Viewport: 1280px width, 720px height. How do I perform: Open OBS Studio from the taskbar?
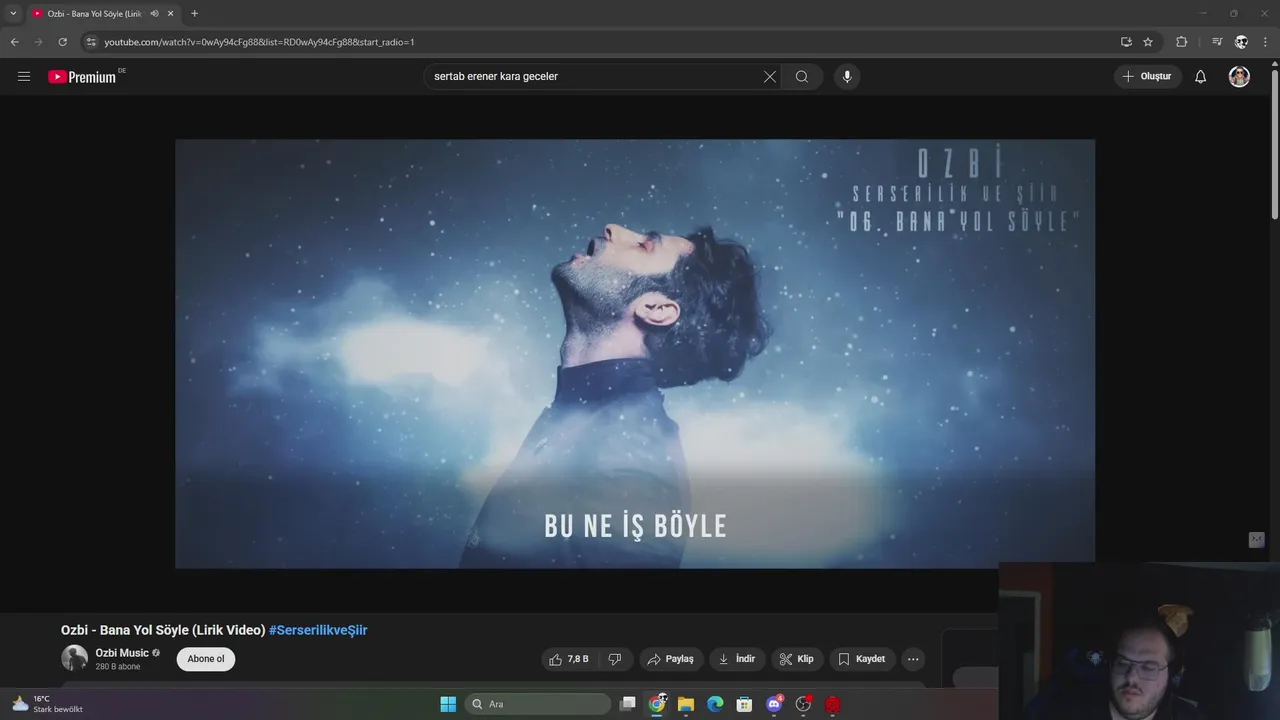coord(803,704)
